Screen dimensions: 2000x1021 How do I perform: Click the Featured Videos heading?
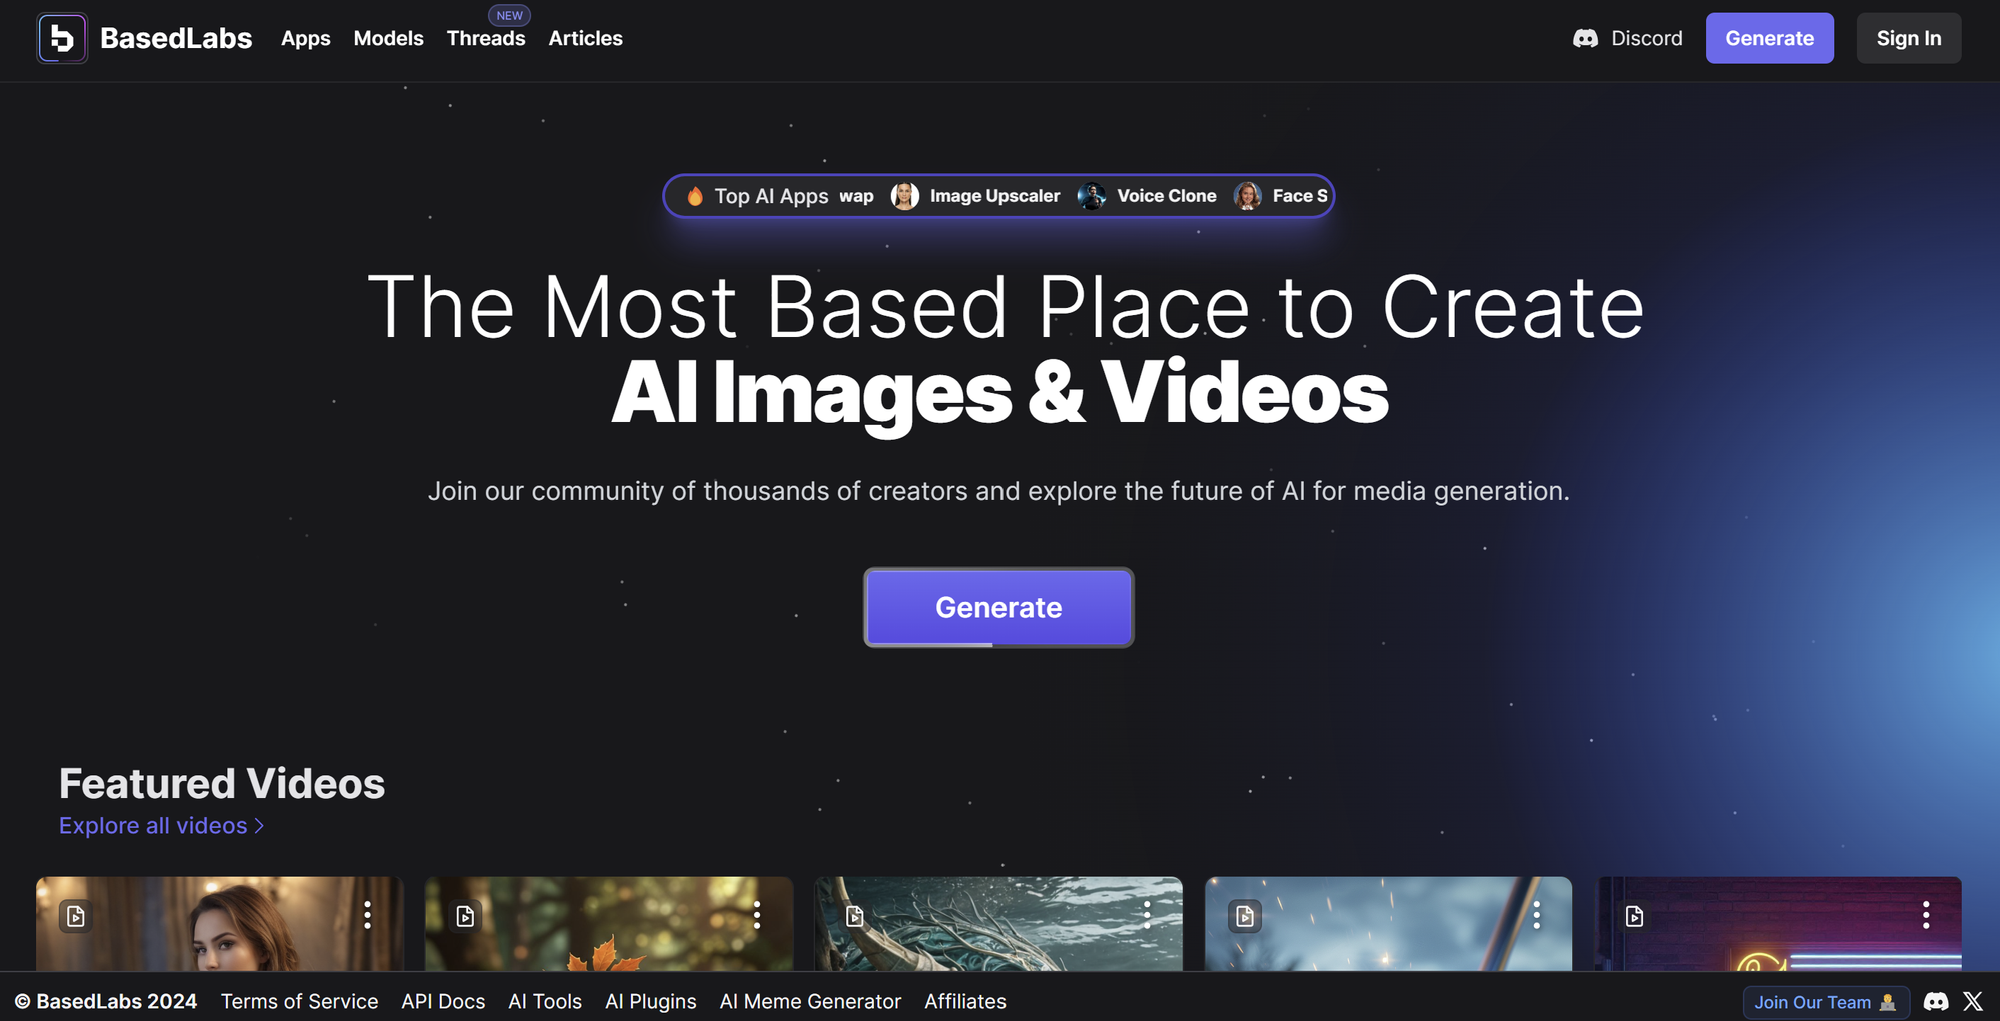point(222,783)
